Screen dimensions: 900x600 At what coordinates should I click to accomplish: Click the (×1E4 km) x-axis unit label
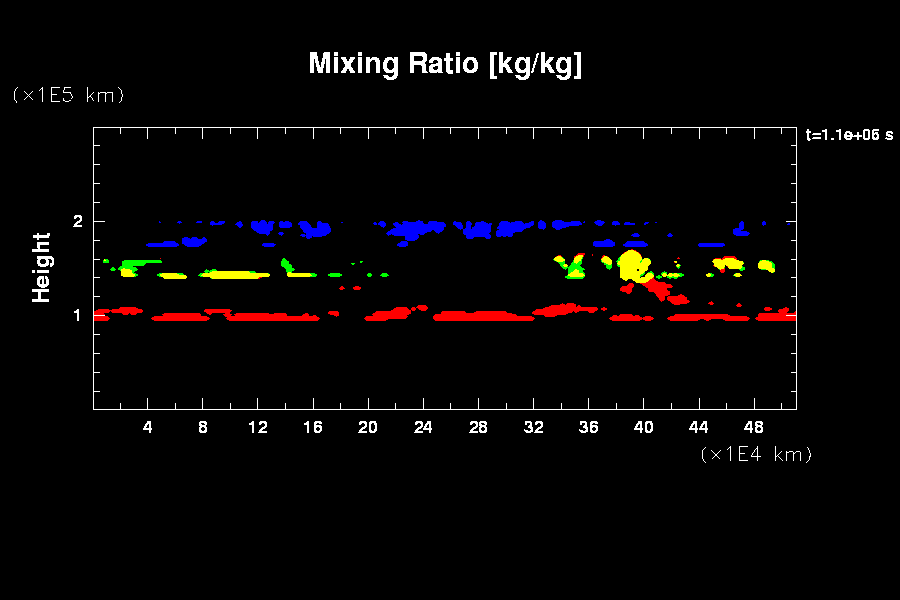(x=756, y=454)
